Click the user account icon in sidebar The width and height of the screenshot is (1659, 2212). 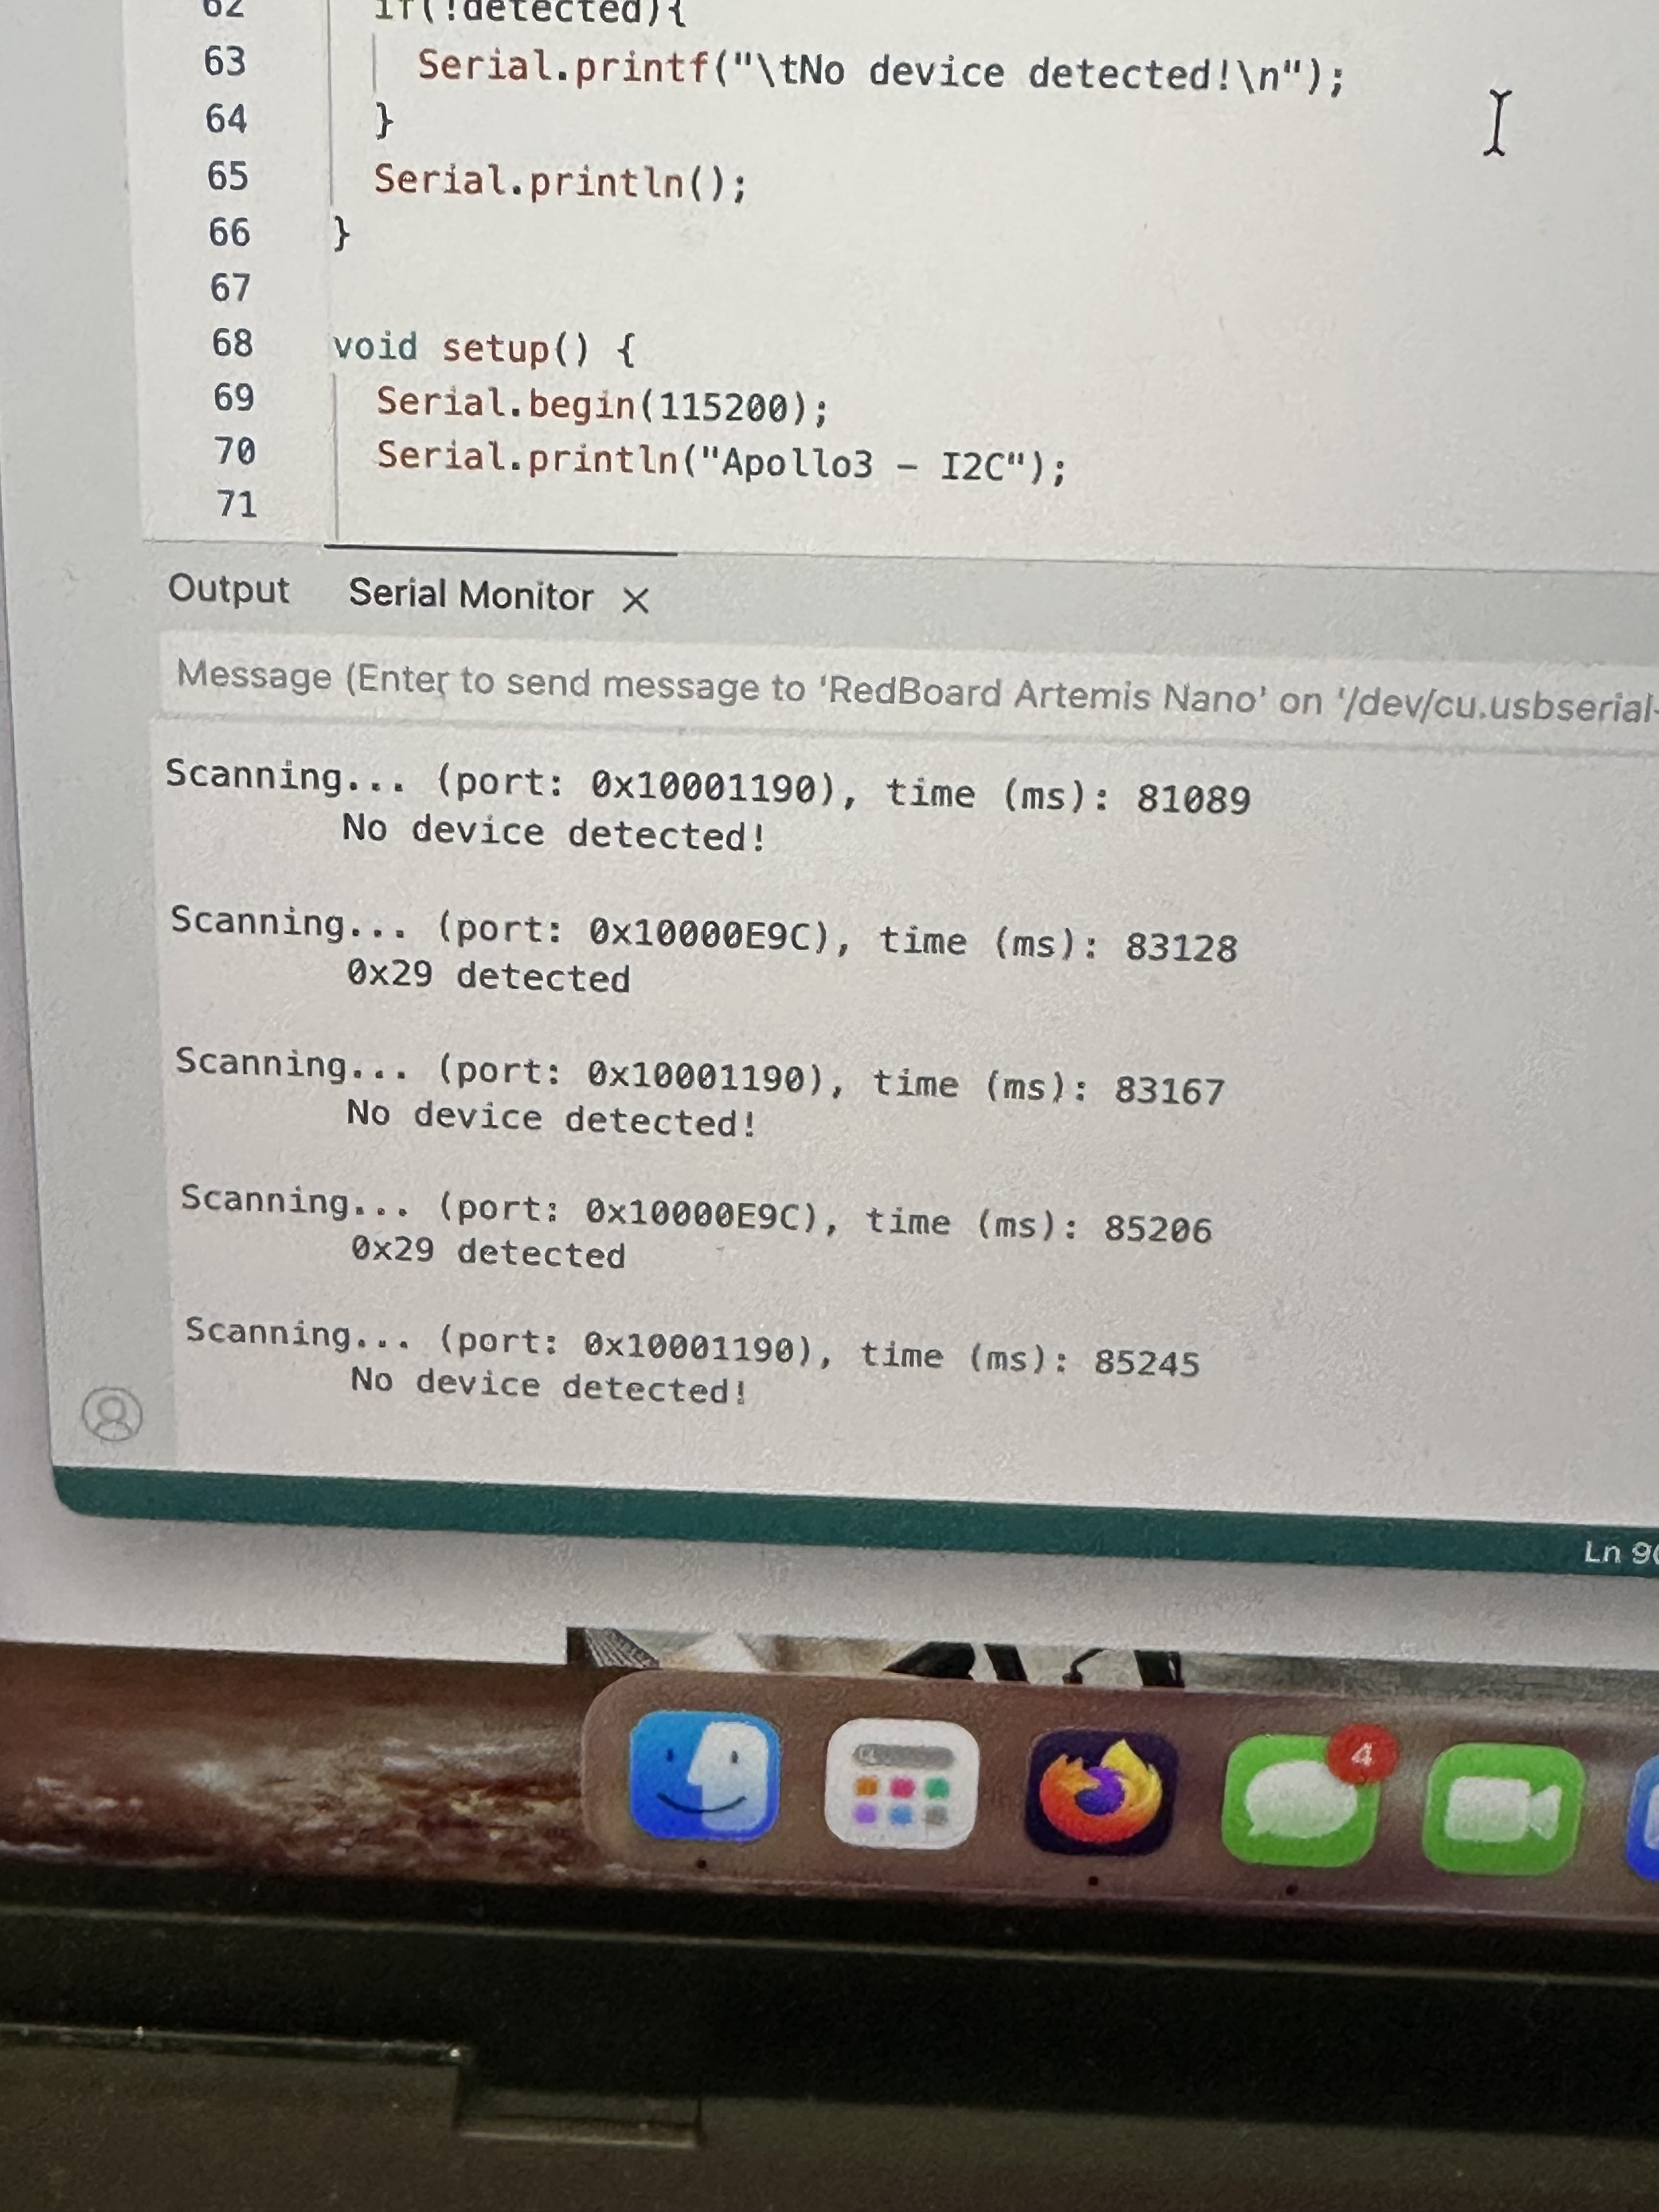(112, 1414)
